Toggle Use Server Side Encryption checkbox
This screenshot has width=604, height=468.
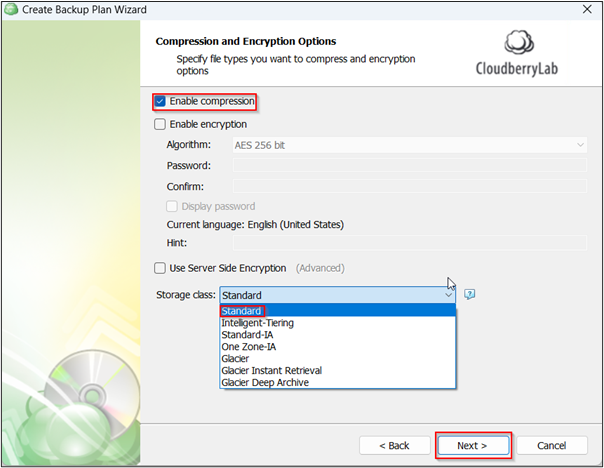tap(160, 268)
